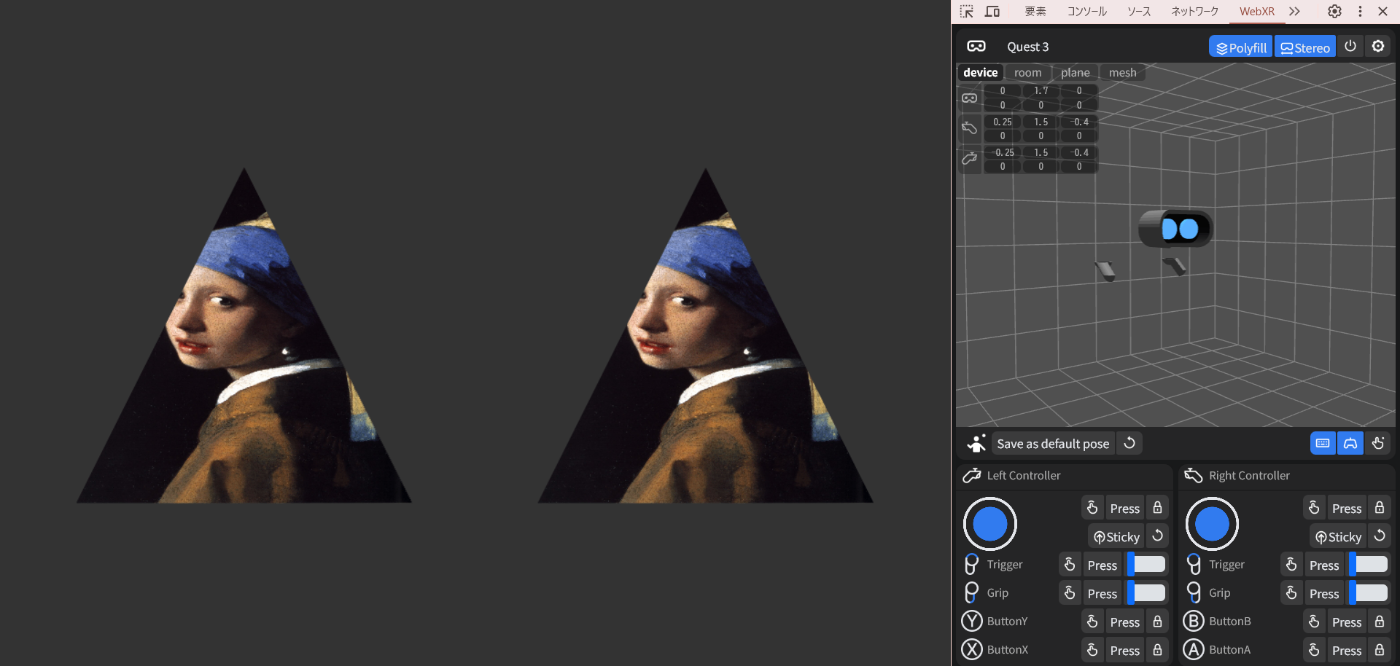1400x666 pixels.
Task: Open emulator settings gear next to power icon
Action: pyautogui.click(x=1378, y=46)
